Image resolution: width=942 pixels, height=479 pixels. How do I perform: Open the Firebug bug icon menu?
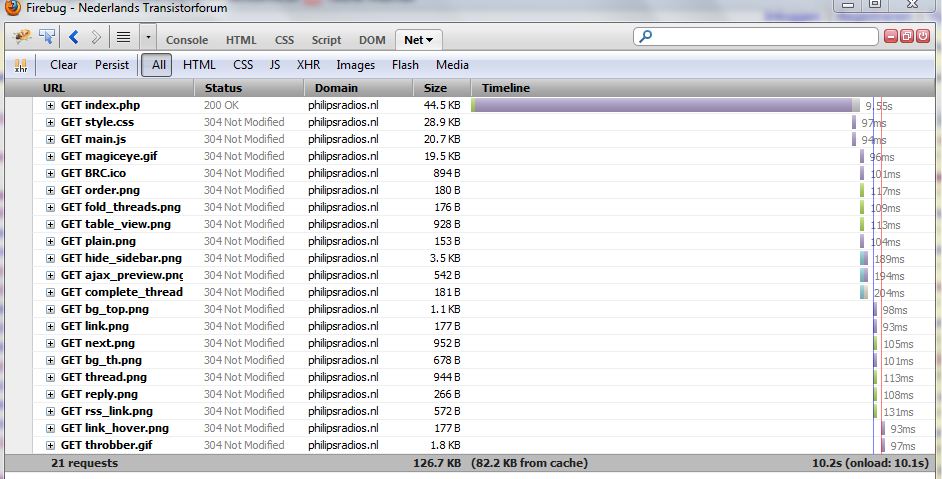pos(23,37)
